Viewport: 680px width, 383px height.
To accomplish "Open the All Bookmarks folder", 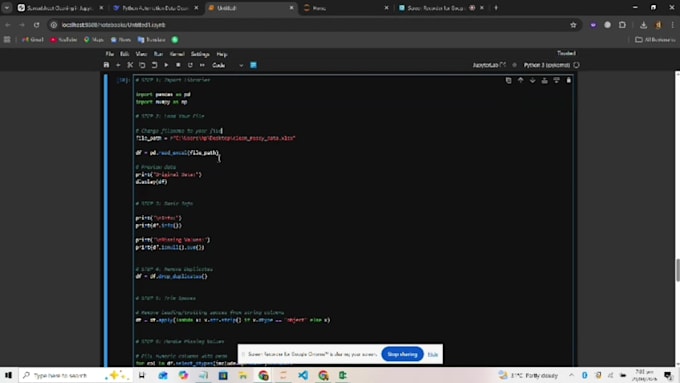I will pyautogui.click(x=655, y=39).
